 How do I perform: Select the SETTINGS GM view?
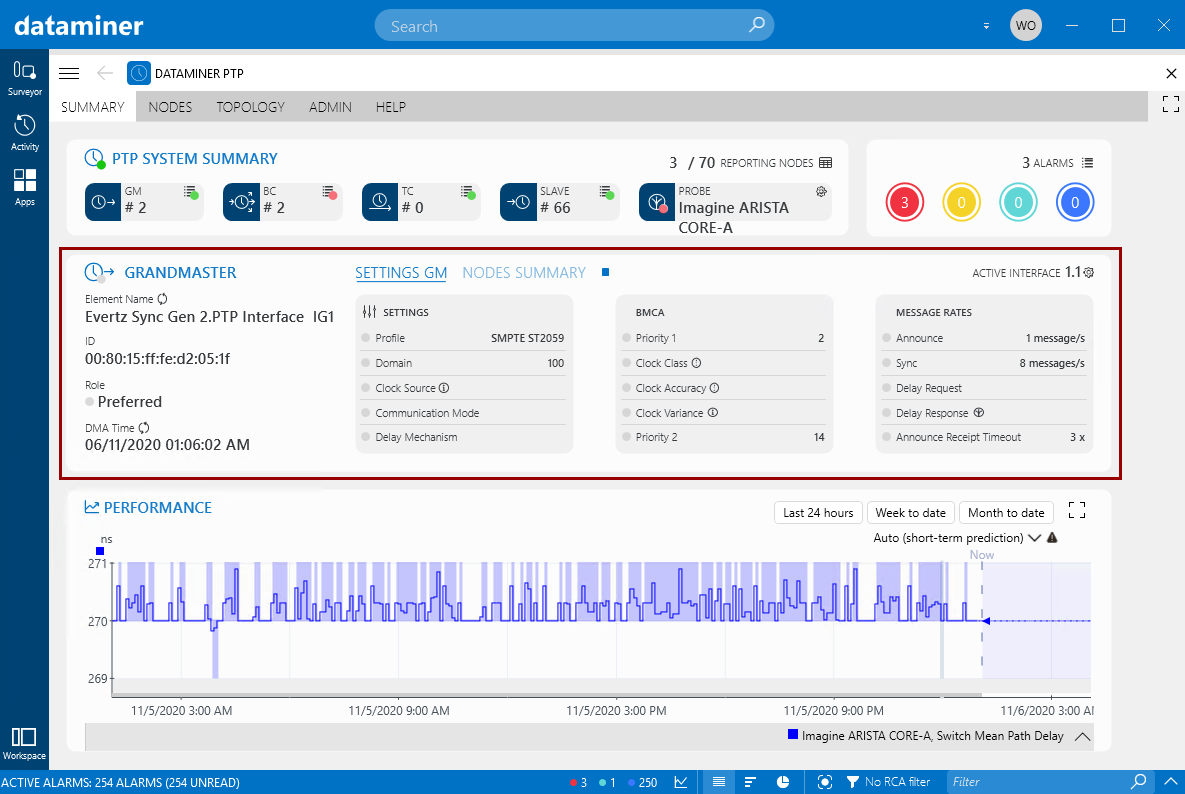pos(401,273)
